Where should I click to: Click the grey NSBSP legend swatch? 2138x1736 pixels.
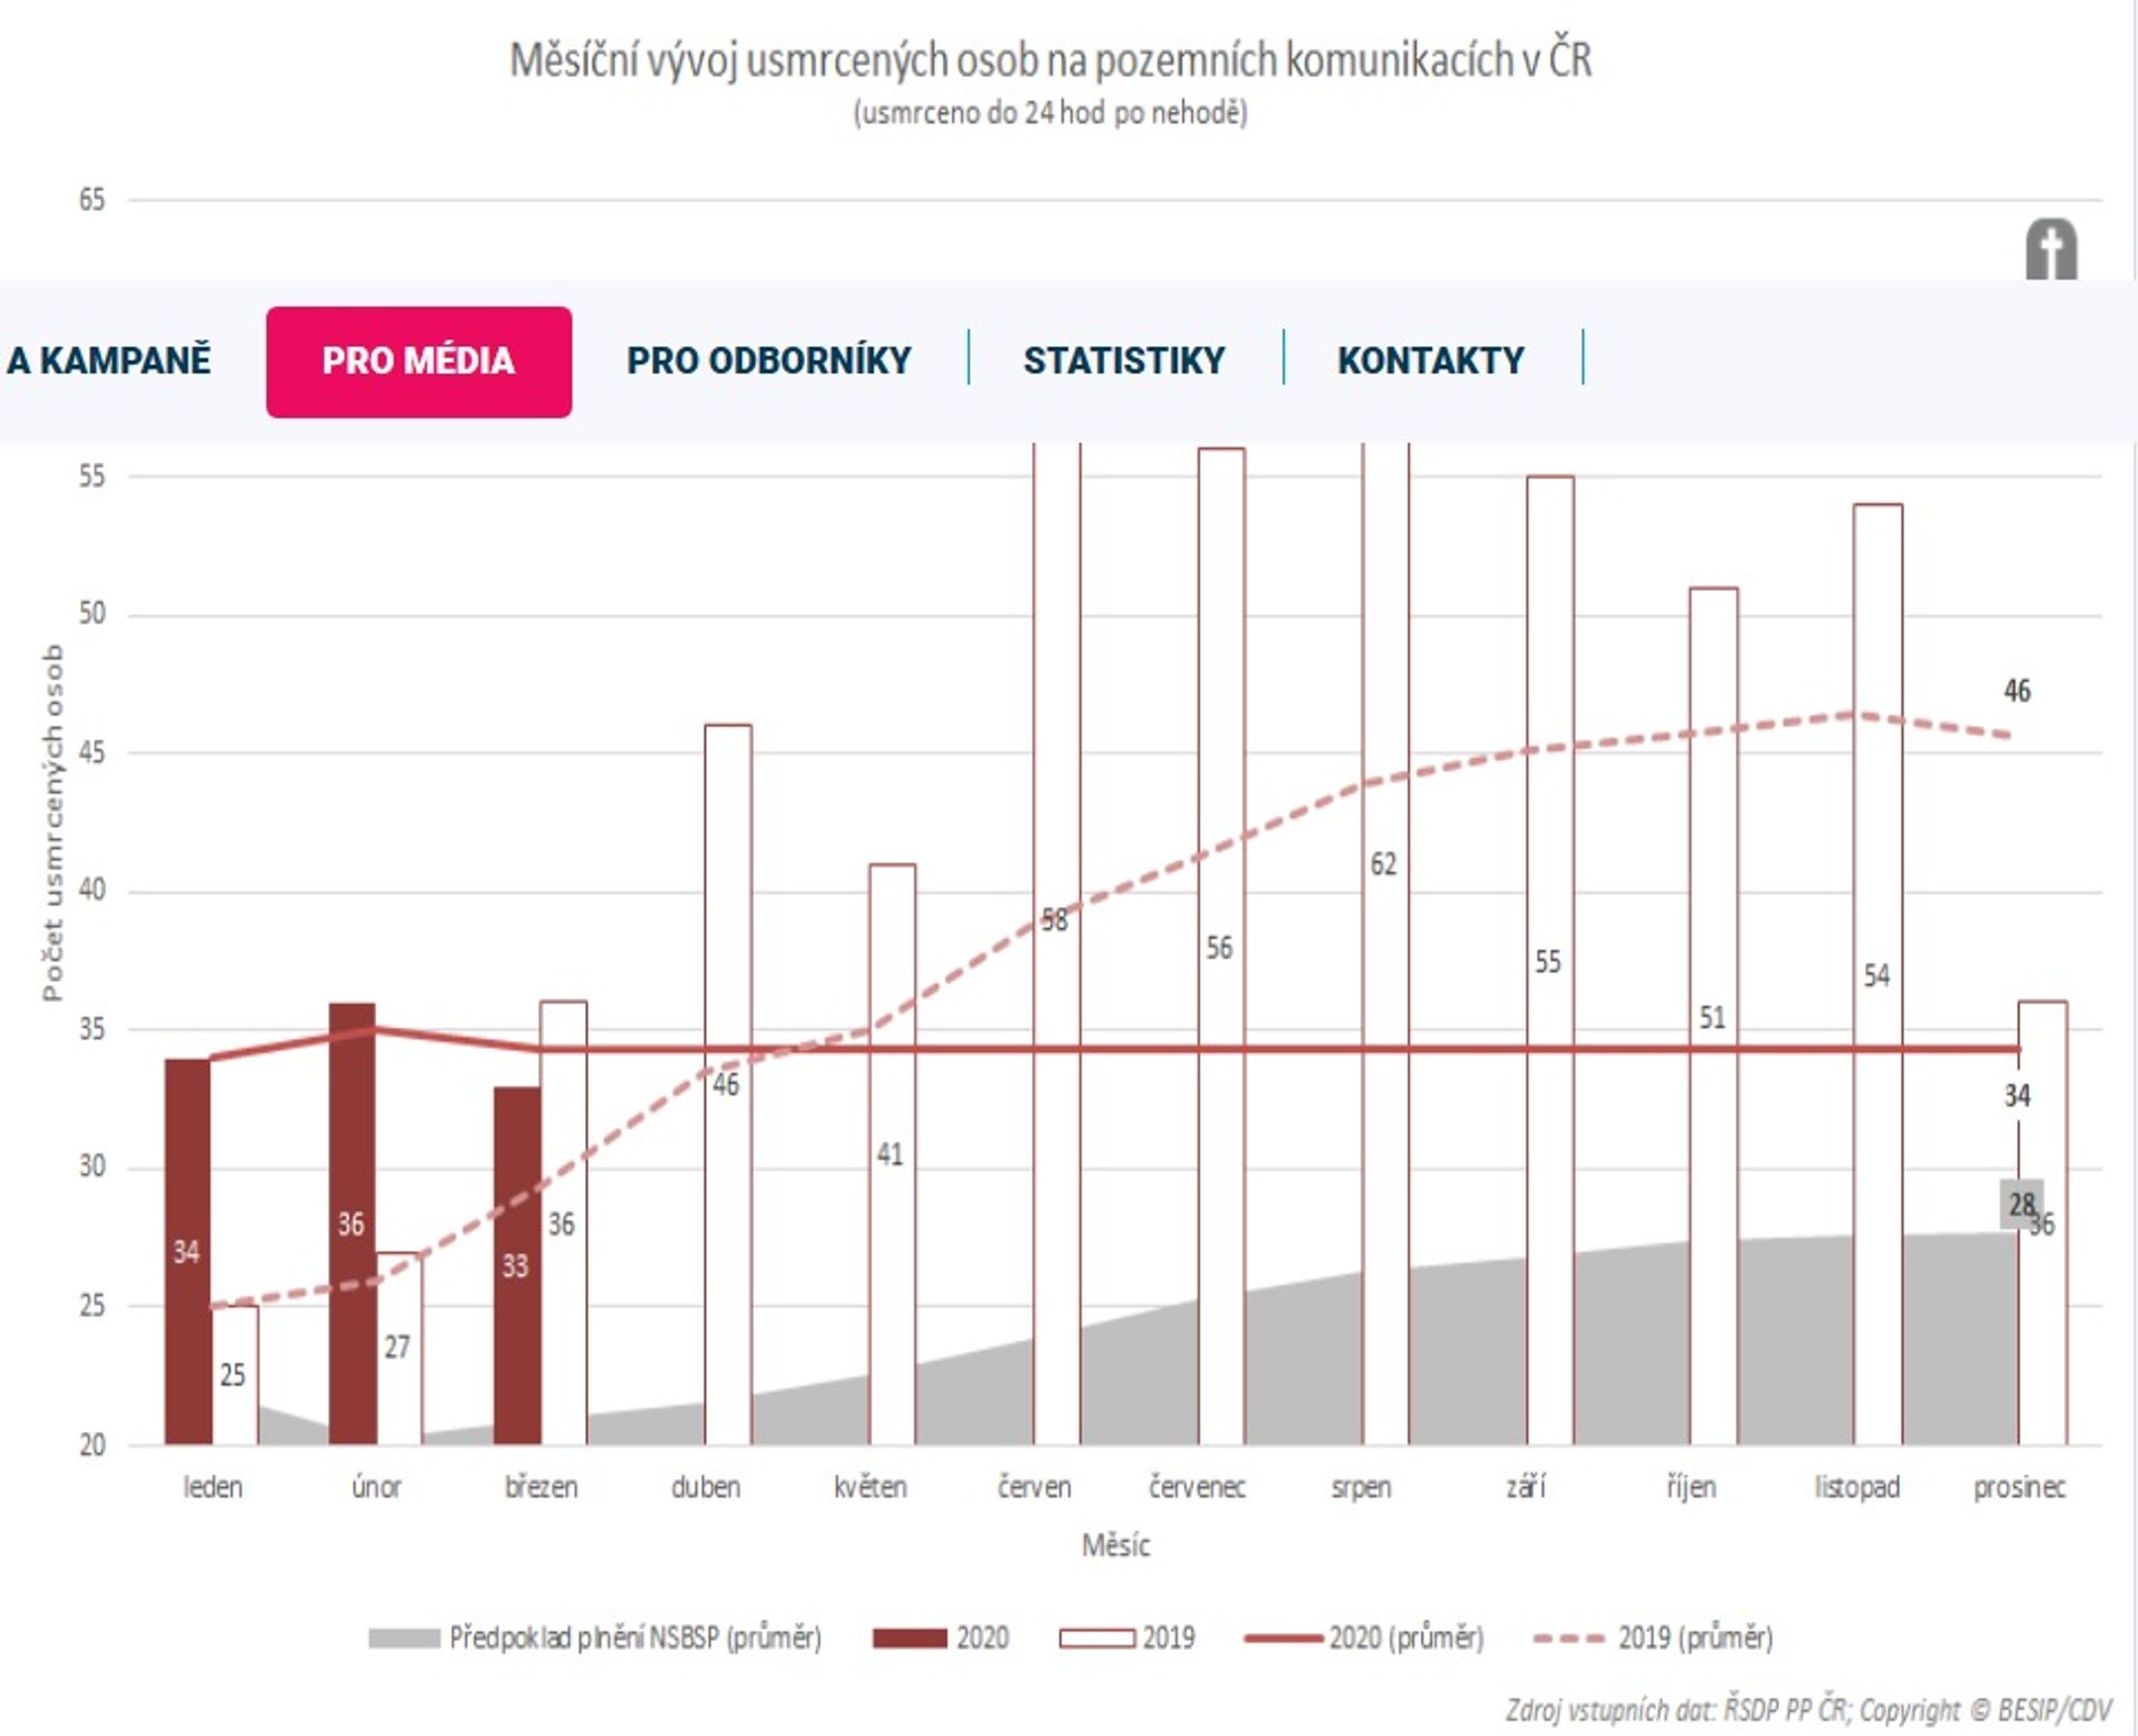click(x=404, y=1638)
